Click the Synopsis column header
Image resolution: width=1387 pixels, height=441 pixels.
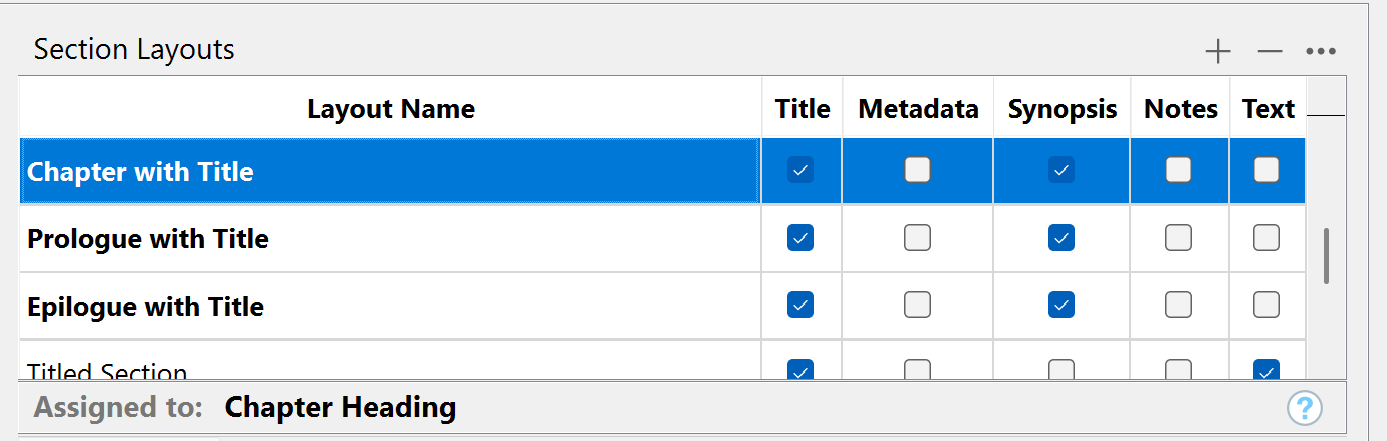point(1062,109)
